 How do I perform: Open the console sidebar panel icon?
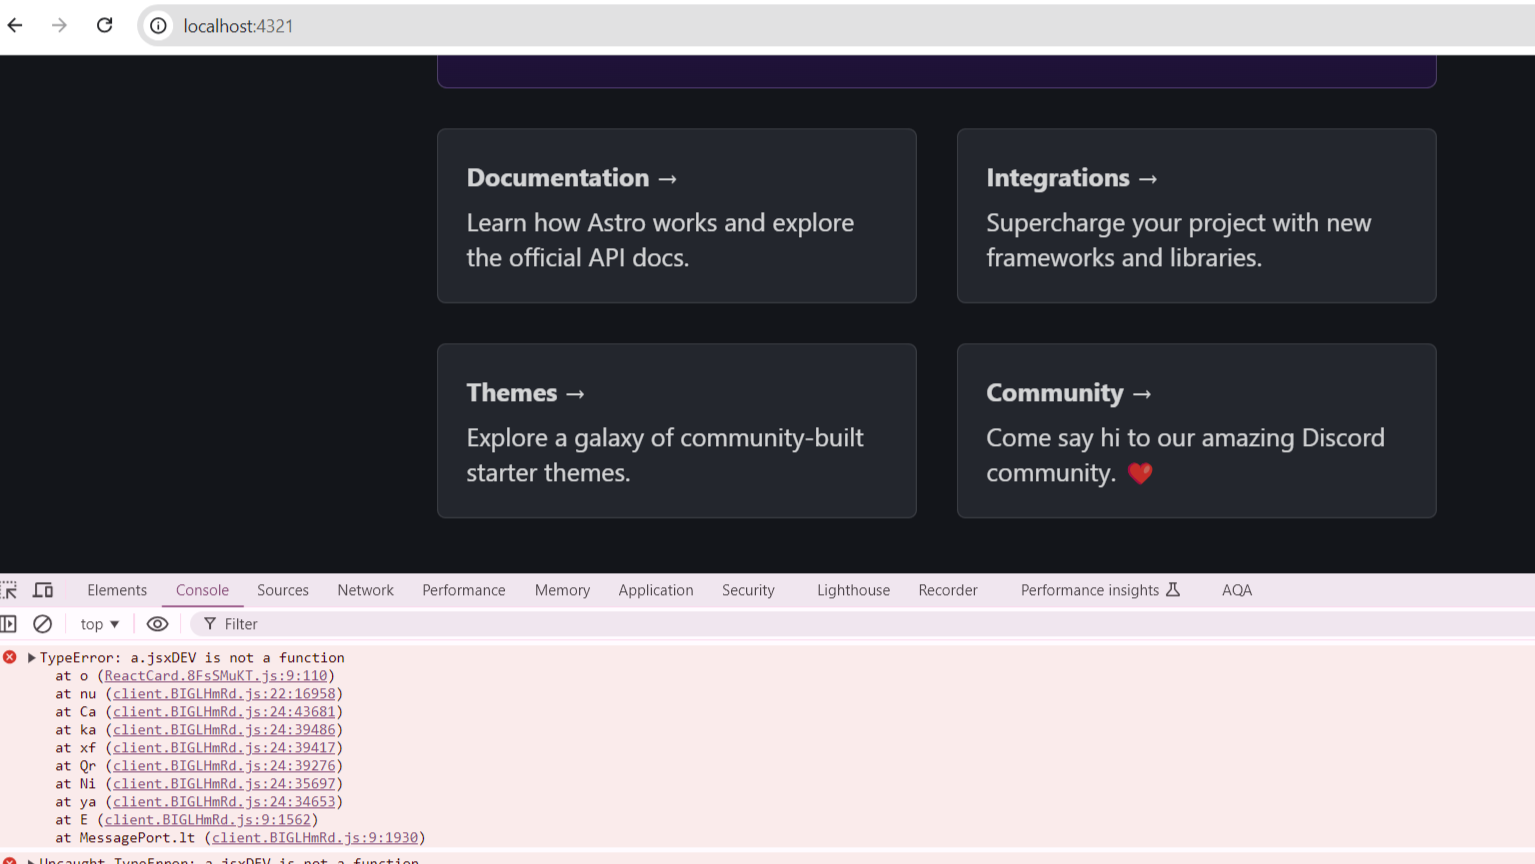[9, 623]
